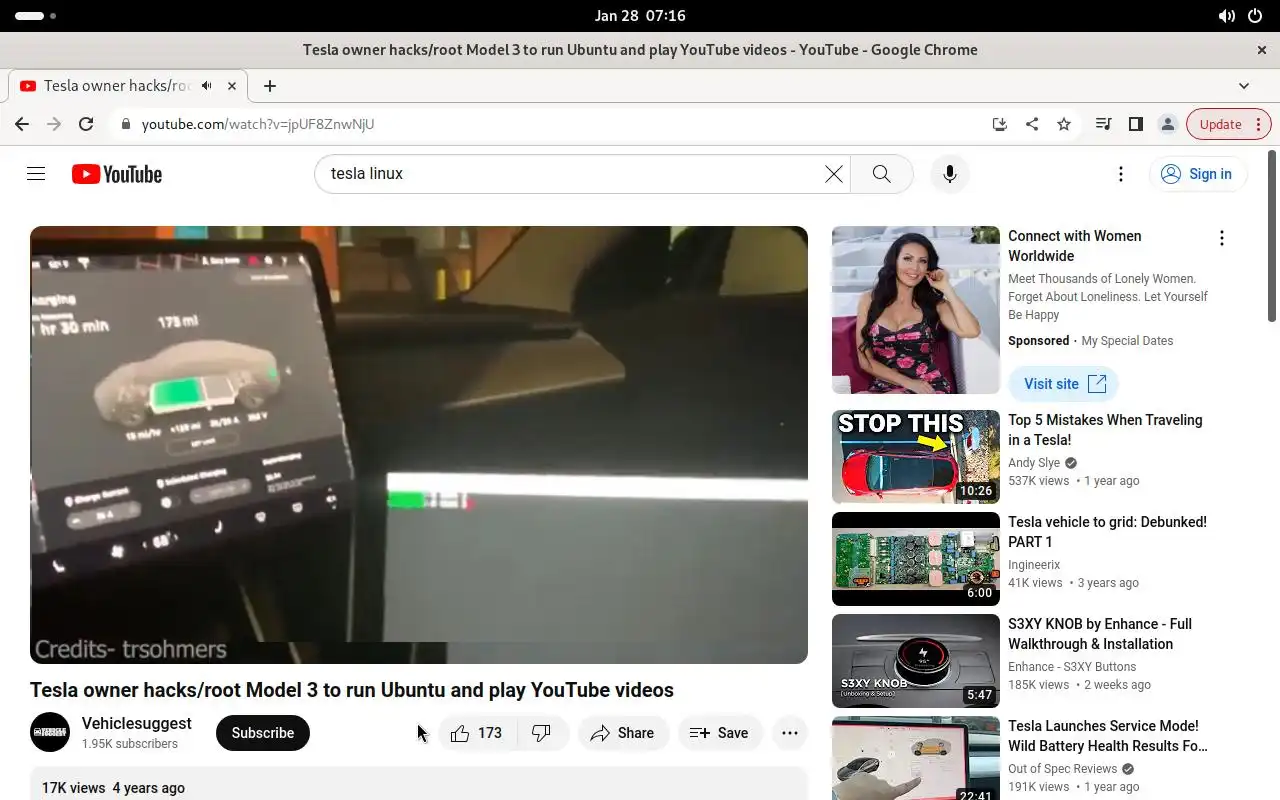Open the YouTube hamburger guide menu
Viewport: 1280px width, 800px height.
point(36,174)
